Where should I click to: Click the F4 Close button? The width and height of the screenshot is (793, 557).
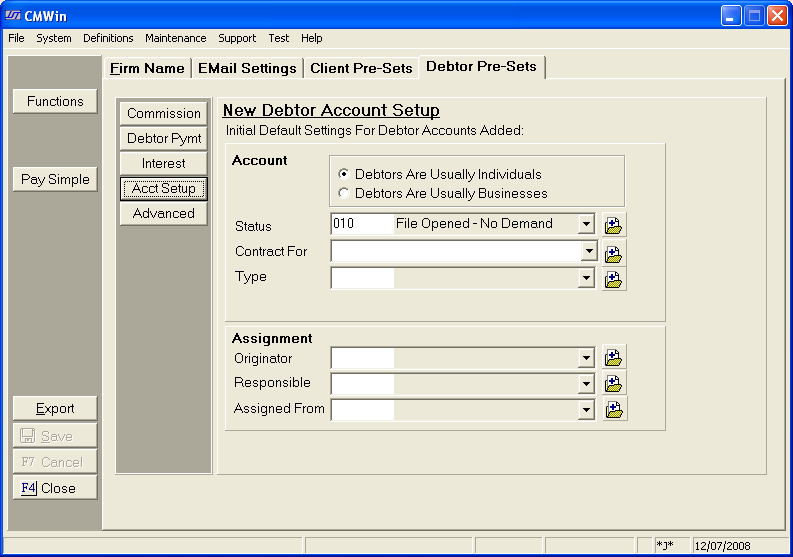56,489
